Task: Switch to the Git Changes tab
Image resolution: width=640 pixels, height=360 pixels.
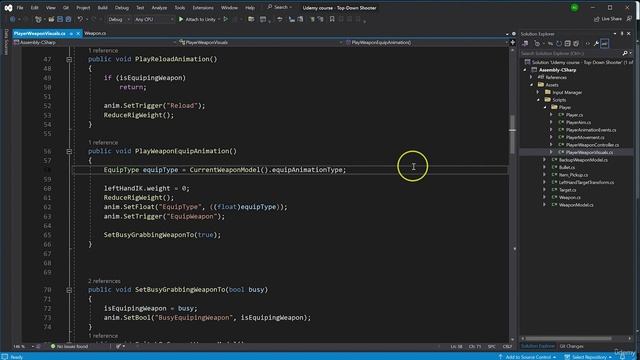Action: click(571, 346)
